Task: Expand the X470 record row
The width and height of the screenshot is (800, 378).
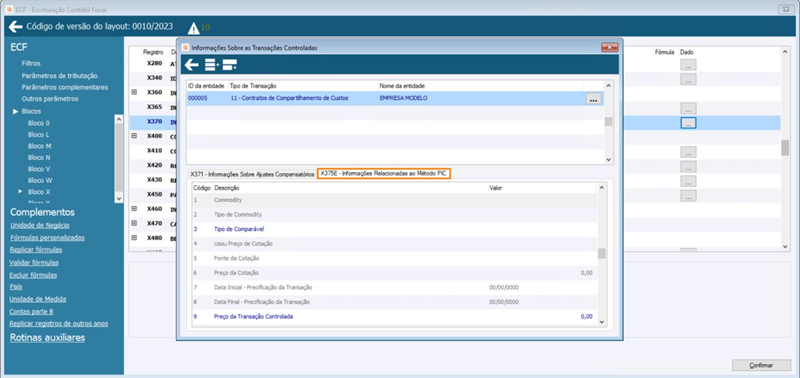Action: point(134,223)
